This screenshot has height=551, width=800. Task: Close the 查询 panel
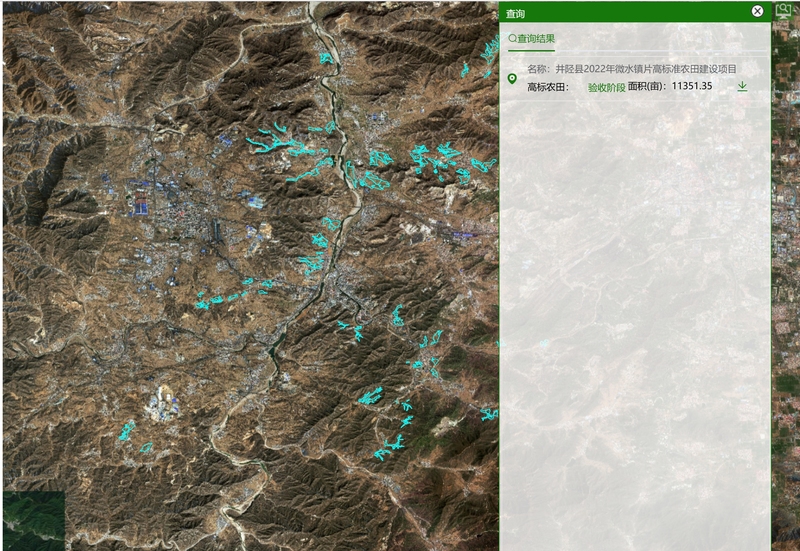[757, 11]
